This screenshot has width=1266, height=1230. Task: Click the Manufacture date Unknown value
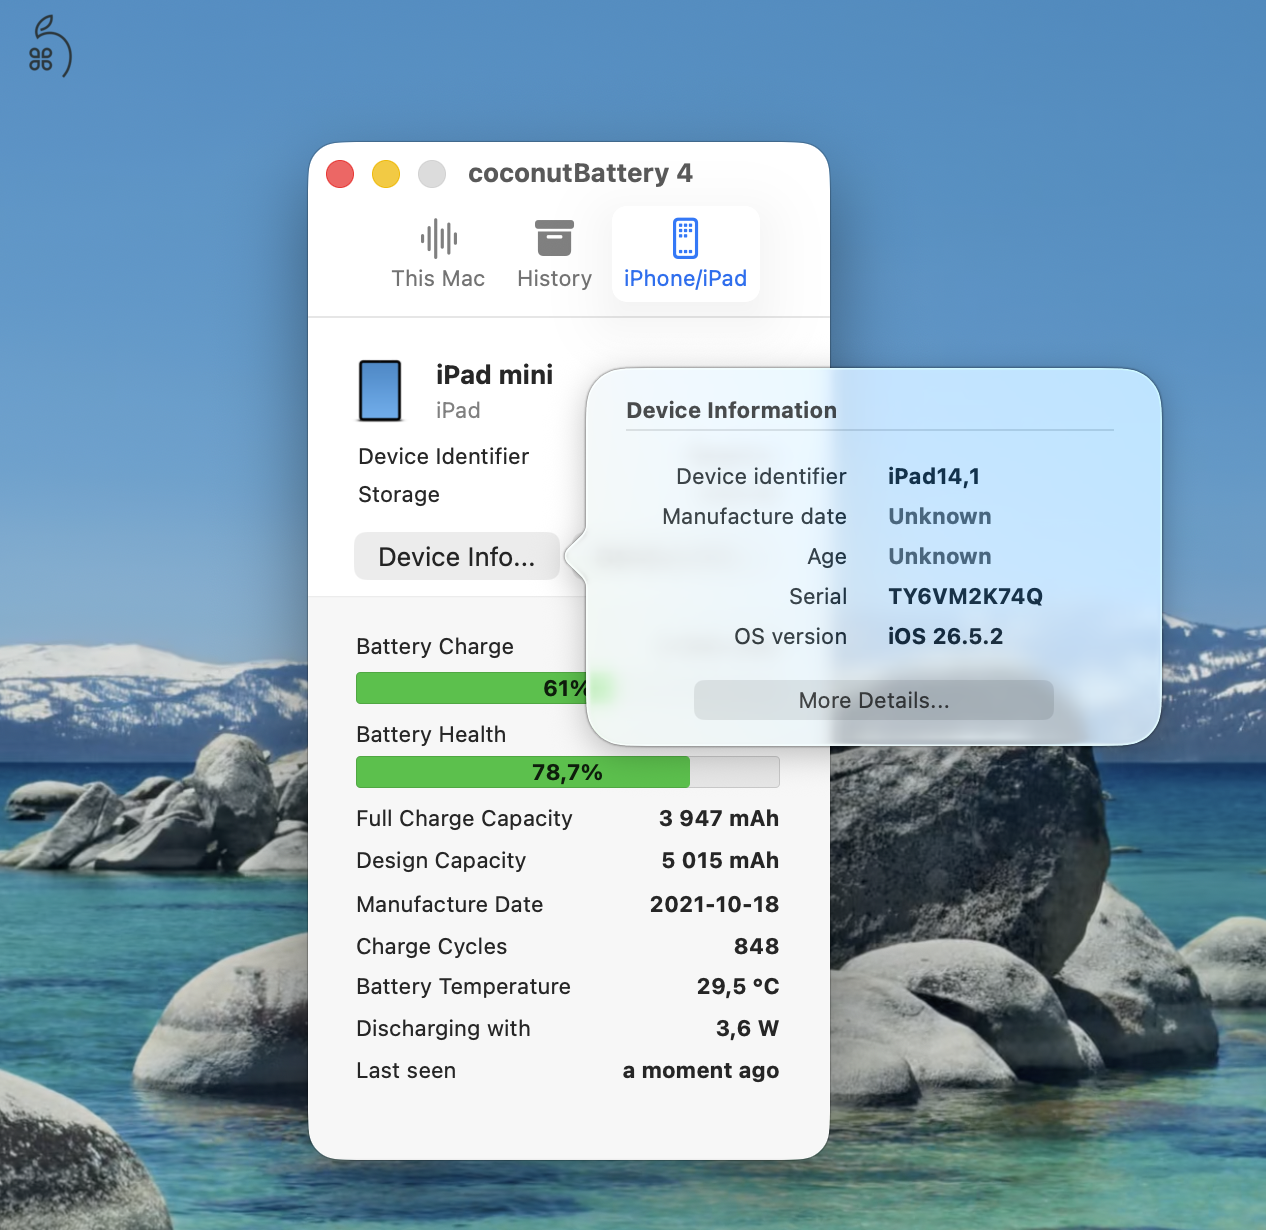tap(940, 516)
